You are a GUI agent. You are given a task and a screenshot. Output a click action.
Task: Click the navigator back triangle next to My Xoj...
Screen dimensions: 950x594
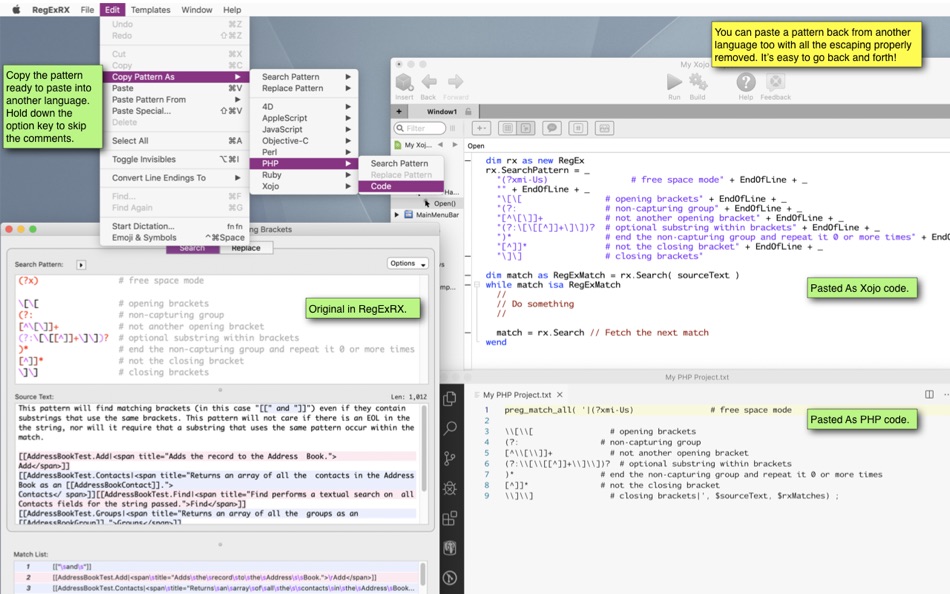click(440, 145)
